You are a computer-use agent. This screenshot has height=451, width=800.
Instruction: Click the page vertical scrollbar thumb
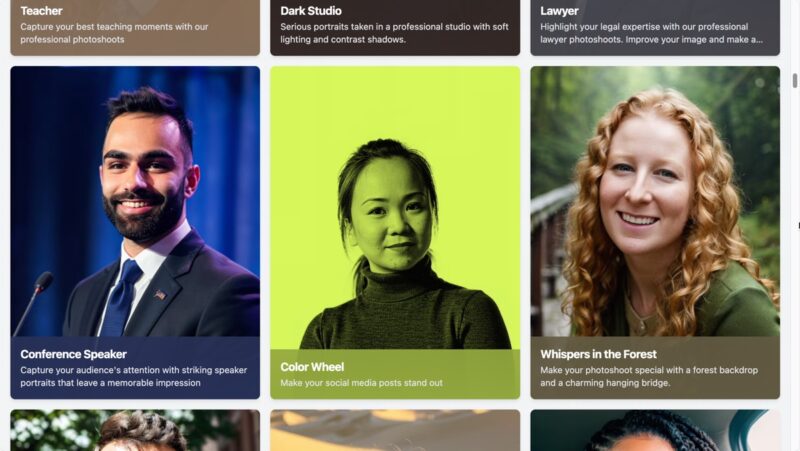coord(794,81)
